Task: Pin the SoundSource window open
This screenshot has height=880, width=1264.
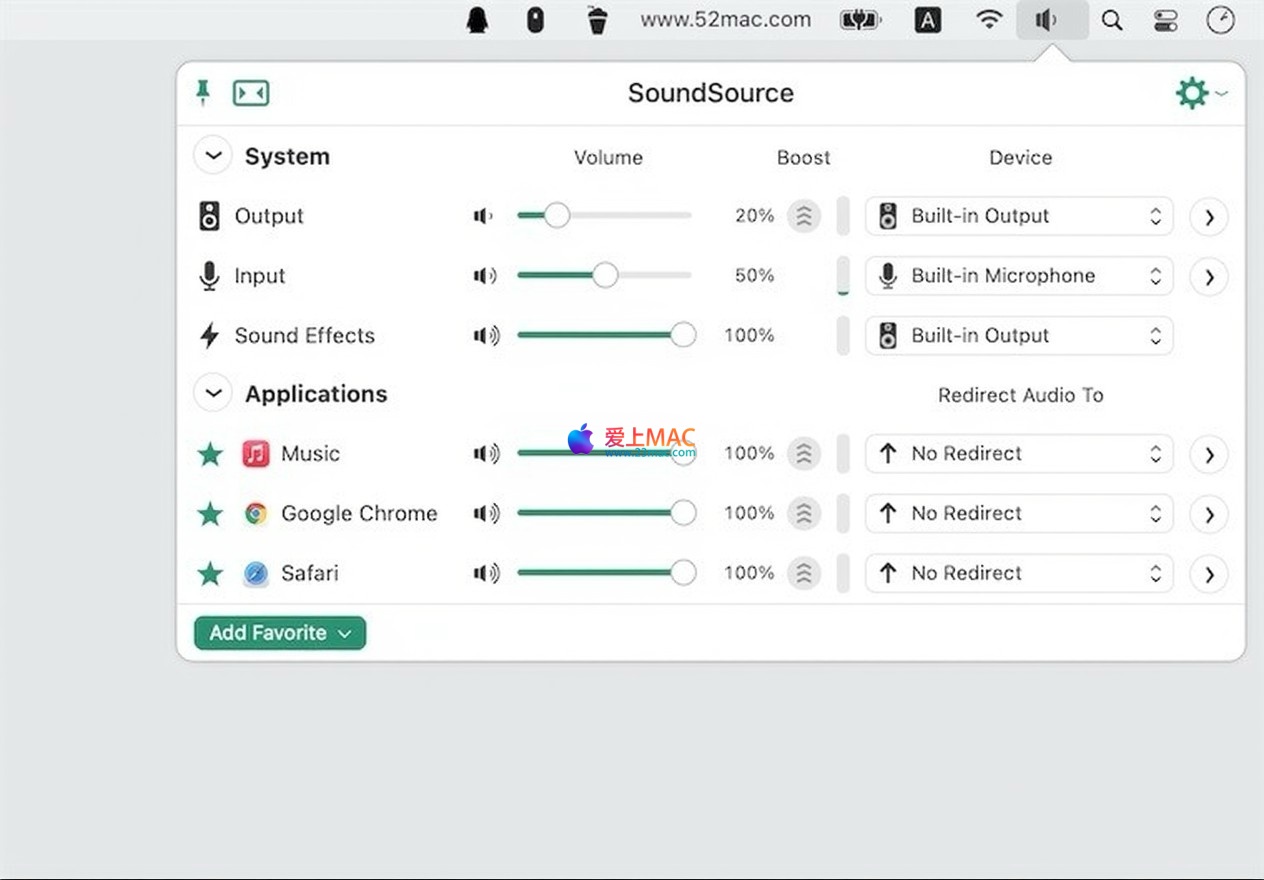Action: (203, 93)
